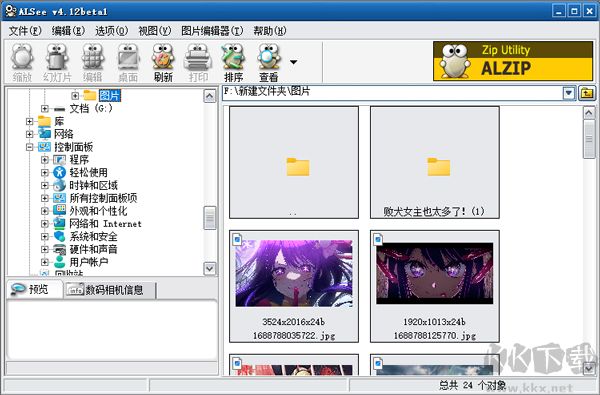Start the 幻灯片 slideshow tool

pyautogui.click(x=57, y=63)
